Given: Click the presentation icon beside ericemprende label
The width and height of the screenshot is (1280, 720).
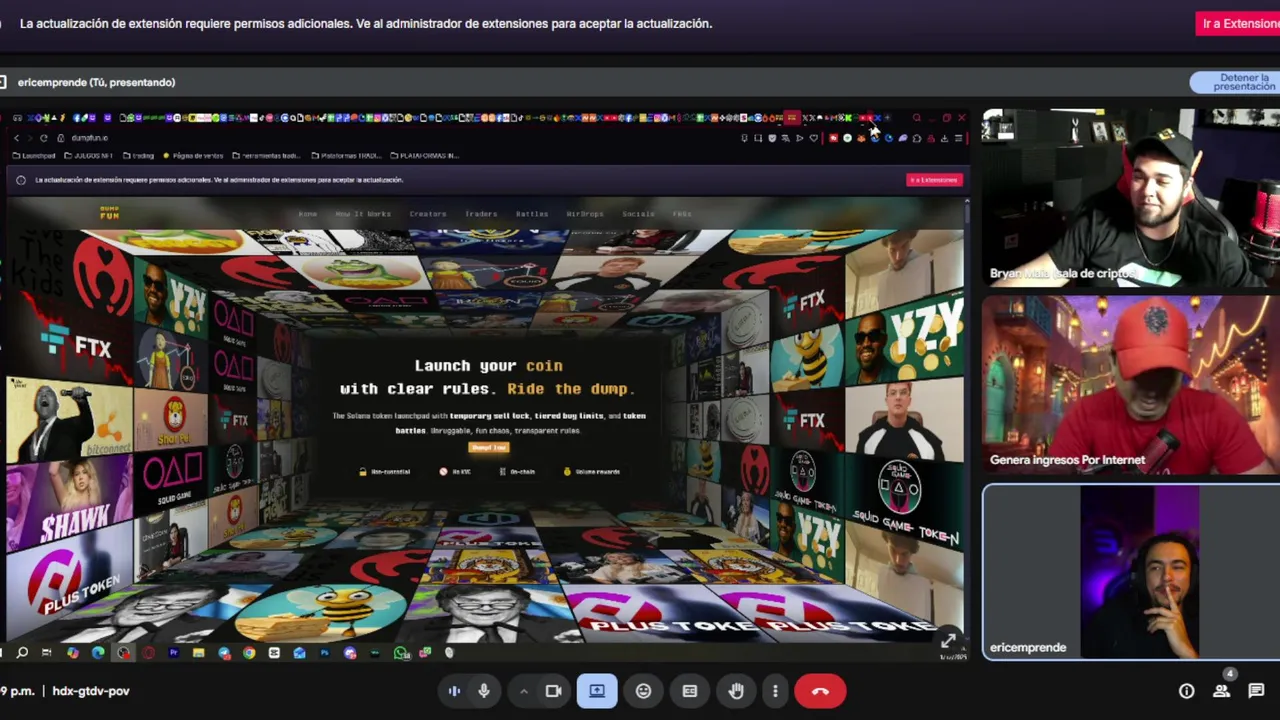Looking at the screenshot, I should click(x=4, y=82).
